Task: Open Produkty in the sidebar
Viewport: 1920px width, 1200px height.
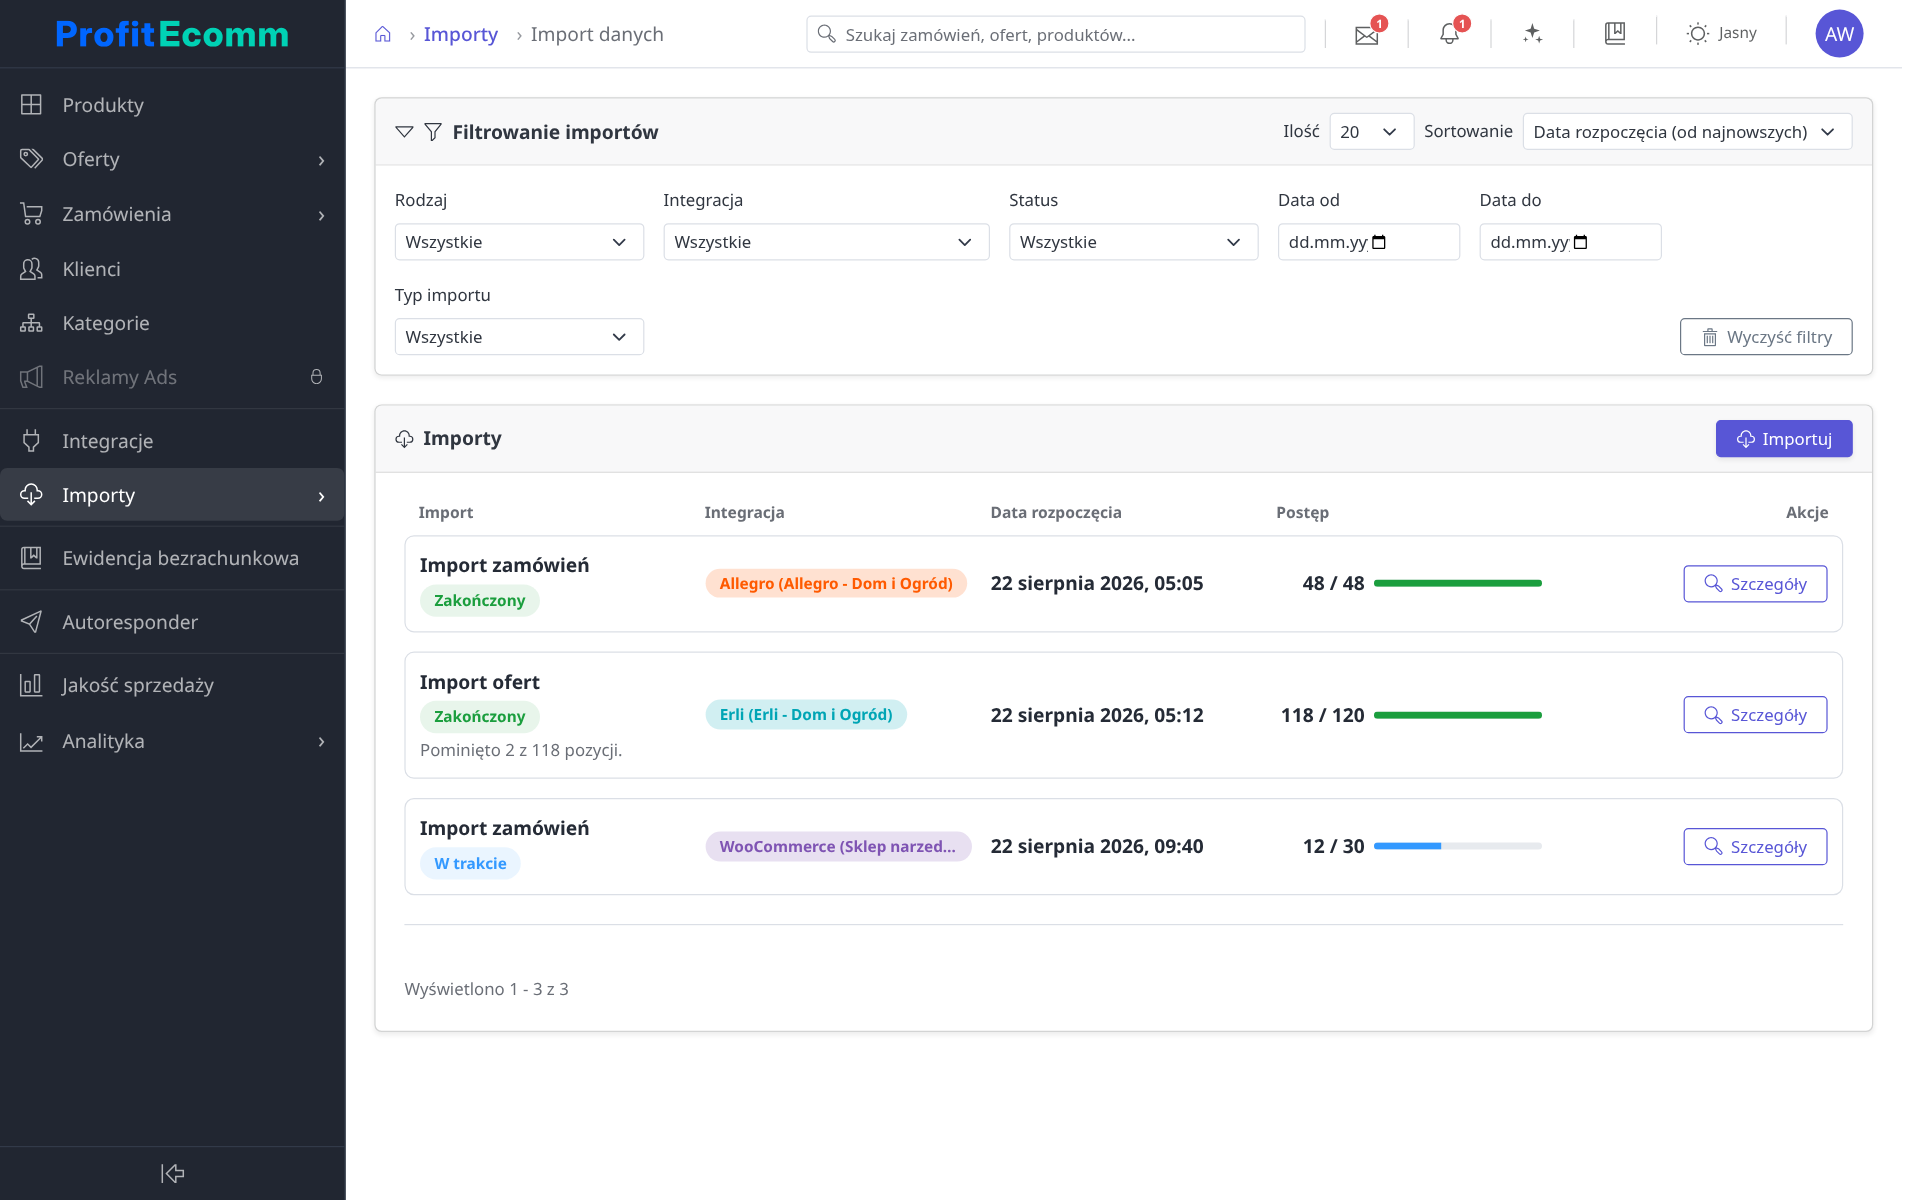Action: tap(172, 105)
